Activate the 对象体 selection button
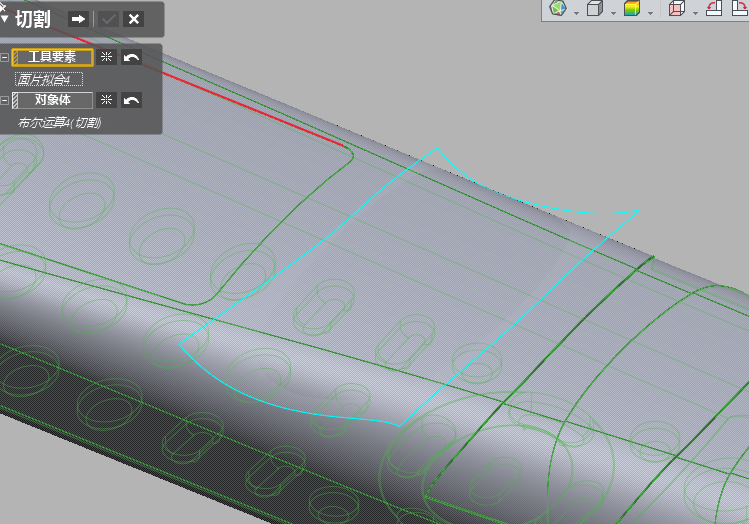Screen dimensions: 749x524 pos(52,100)
